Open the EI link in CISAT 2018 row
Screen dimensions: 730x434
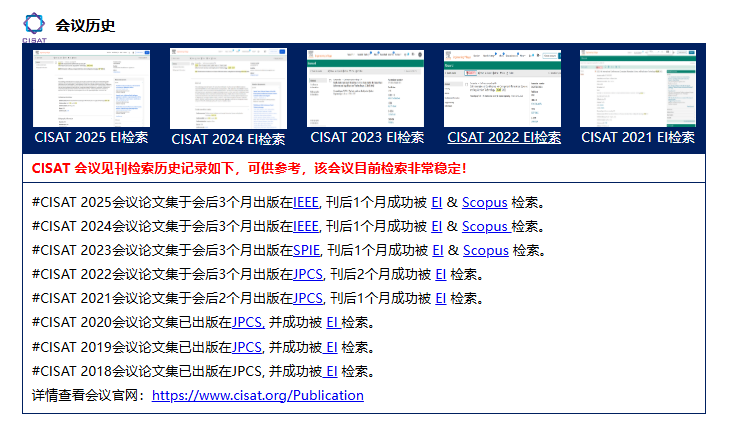pyautogui.click(x=330, y=372)
